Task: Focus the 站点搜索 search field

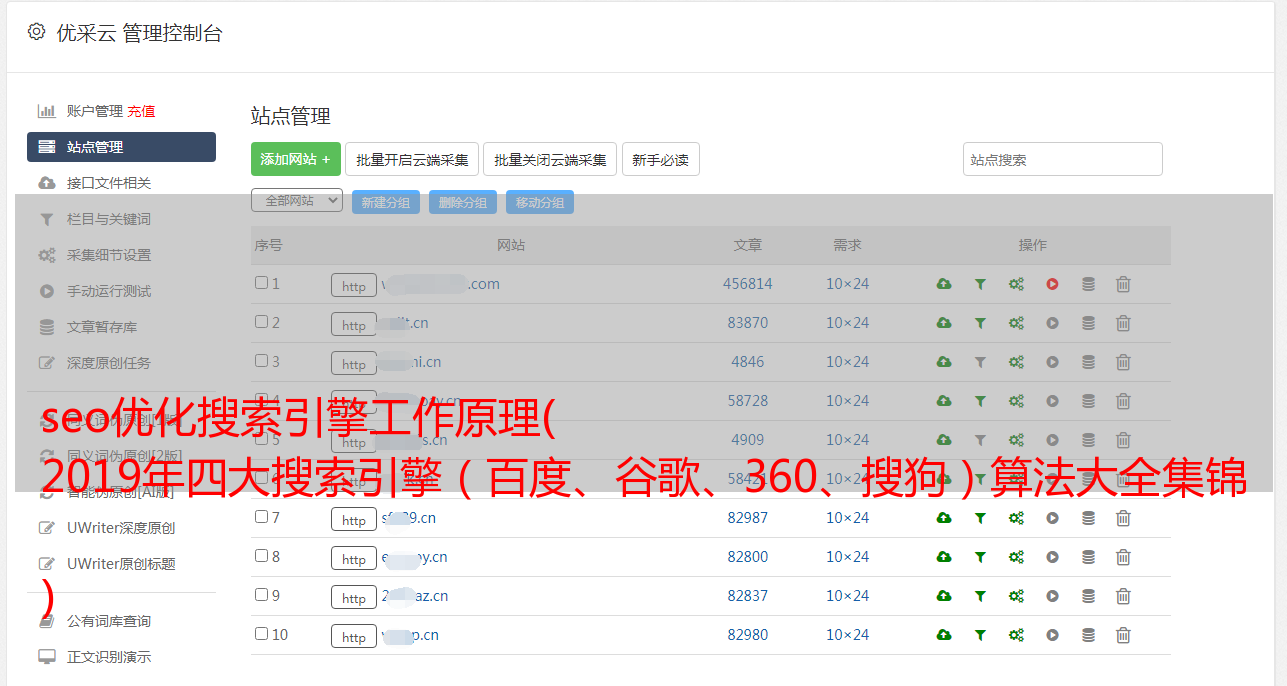Action: 1063,159
